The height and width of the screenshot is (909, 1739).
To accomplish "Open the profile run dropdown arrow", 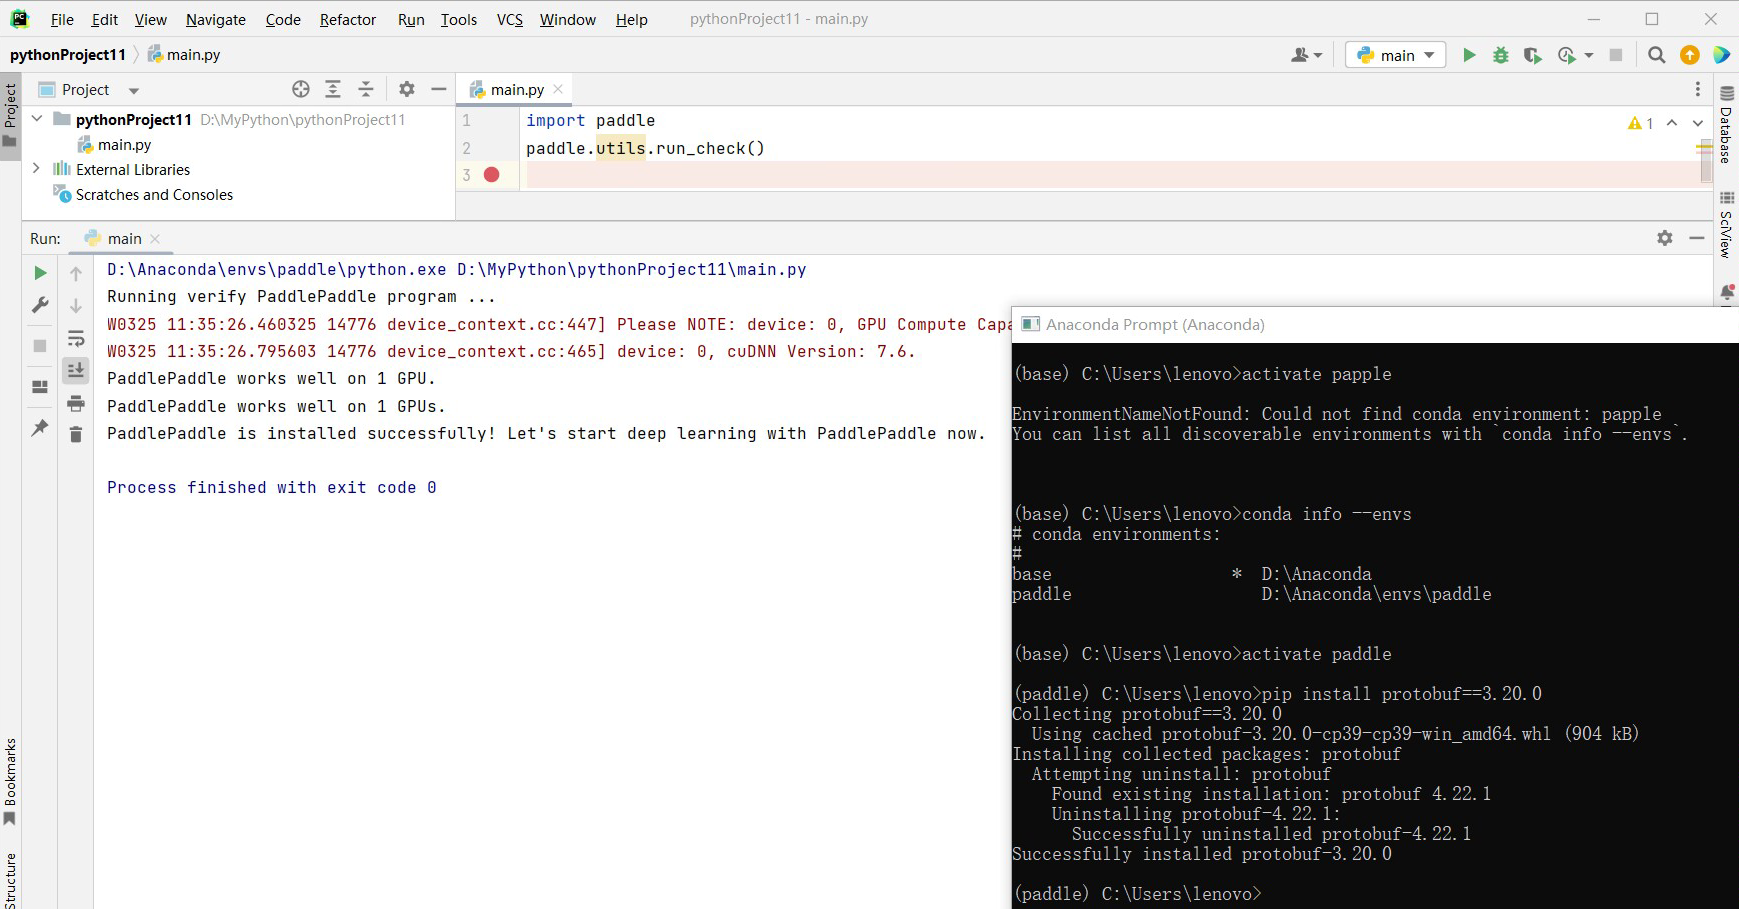I will tap(1589, 56).
